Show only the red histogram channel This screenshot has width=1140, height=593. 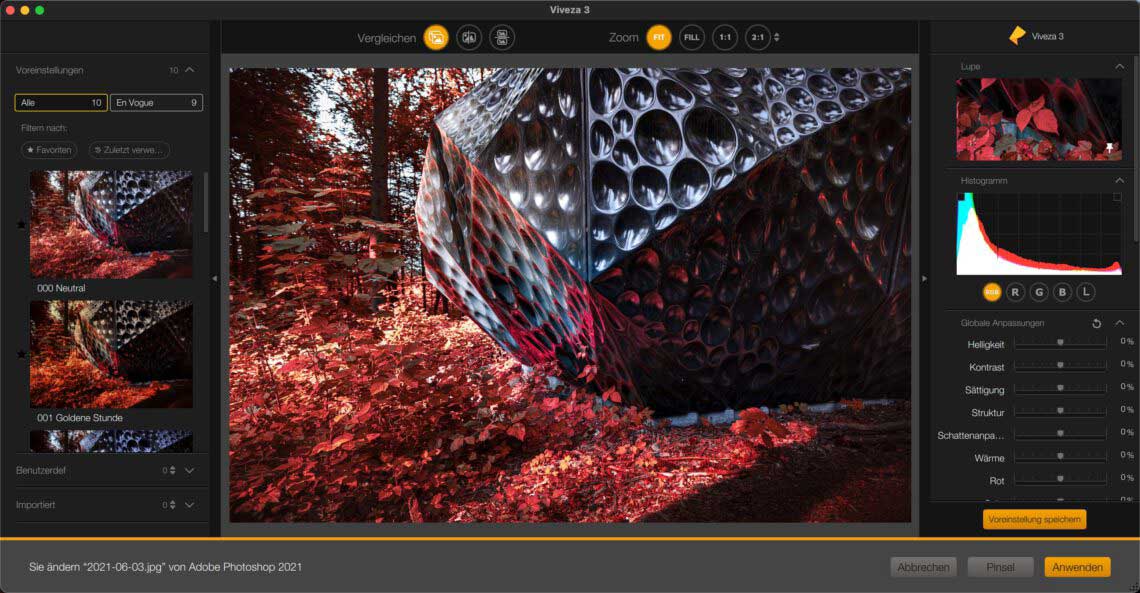(1015, 292)
